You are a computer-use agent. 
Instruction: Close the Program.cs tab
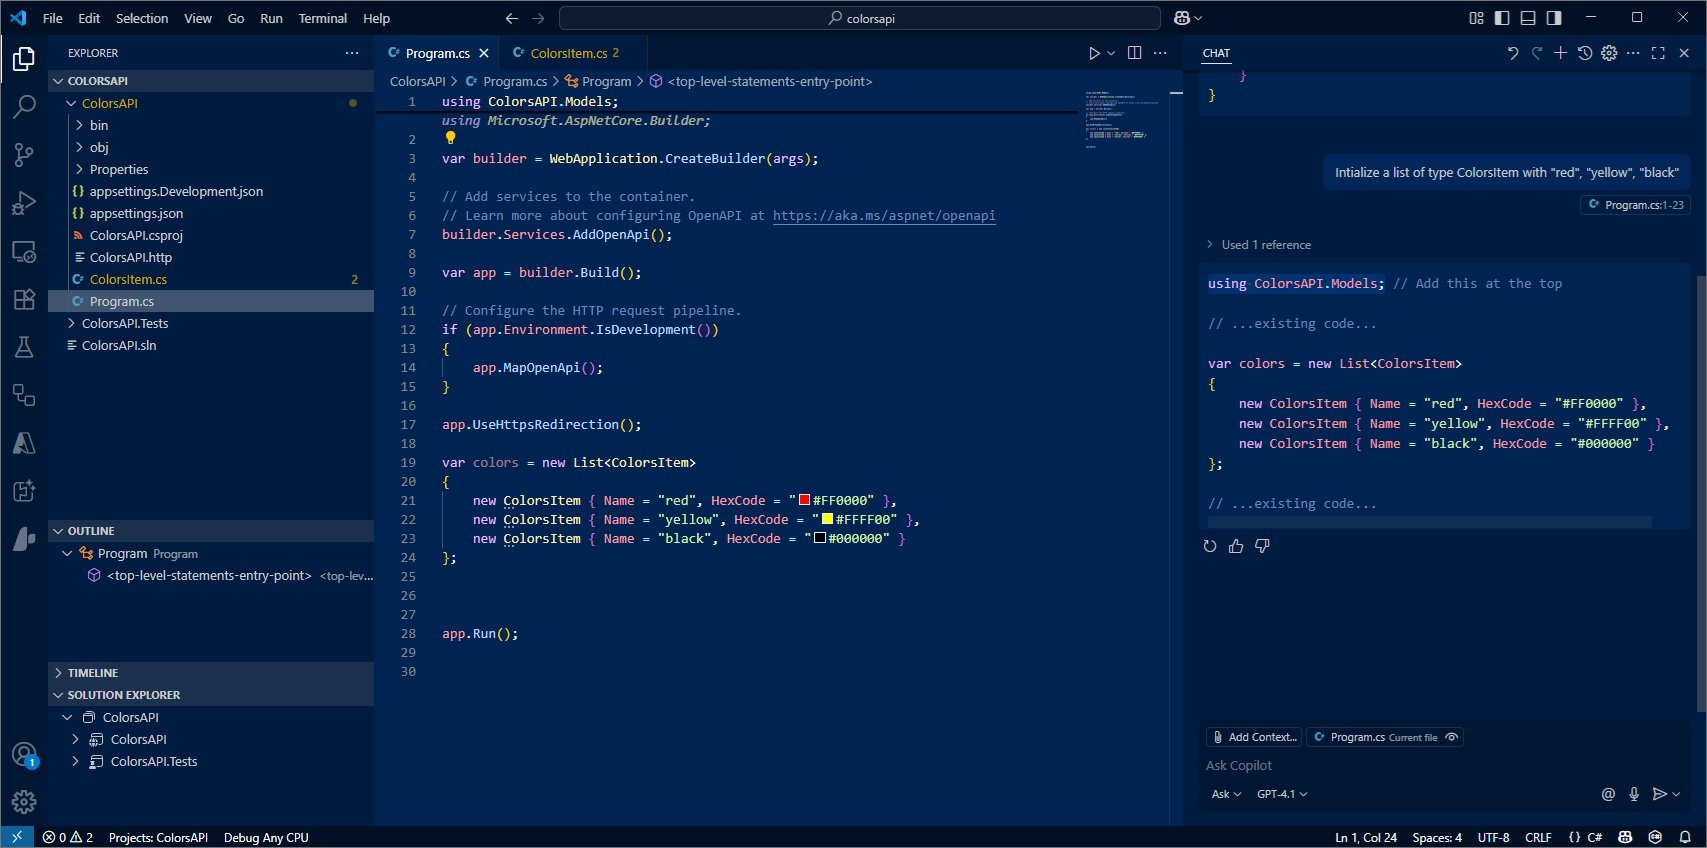point(484,53)
